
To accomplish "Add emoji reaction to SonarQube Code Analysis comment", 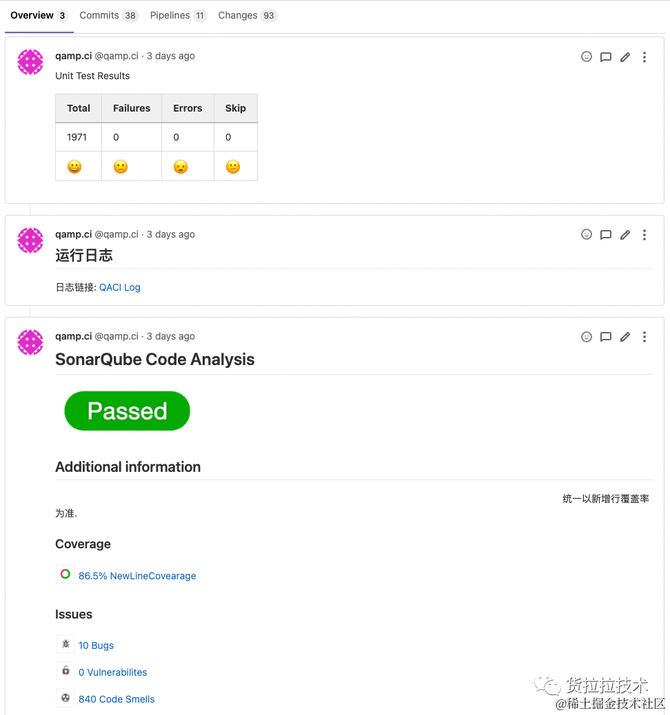I will tap(586, 337).
